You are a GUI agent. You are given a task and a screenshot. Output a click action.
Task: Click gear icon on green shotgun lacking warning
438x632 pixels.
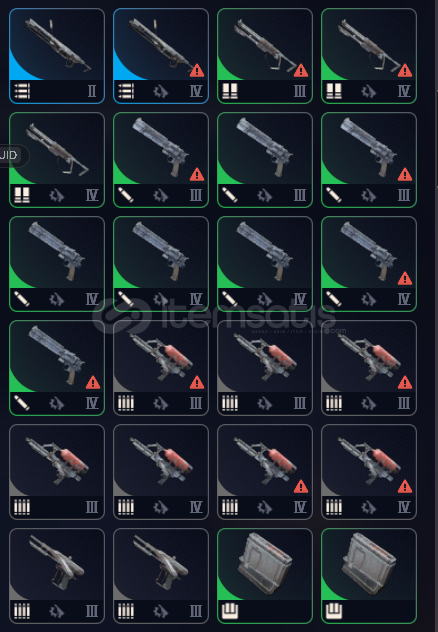click(x=56, y=195)
